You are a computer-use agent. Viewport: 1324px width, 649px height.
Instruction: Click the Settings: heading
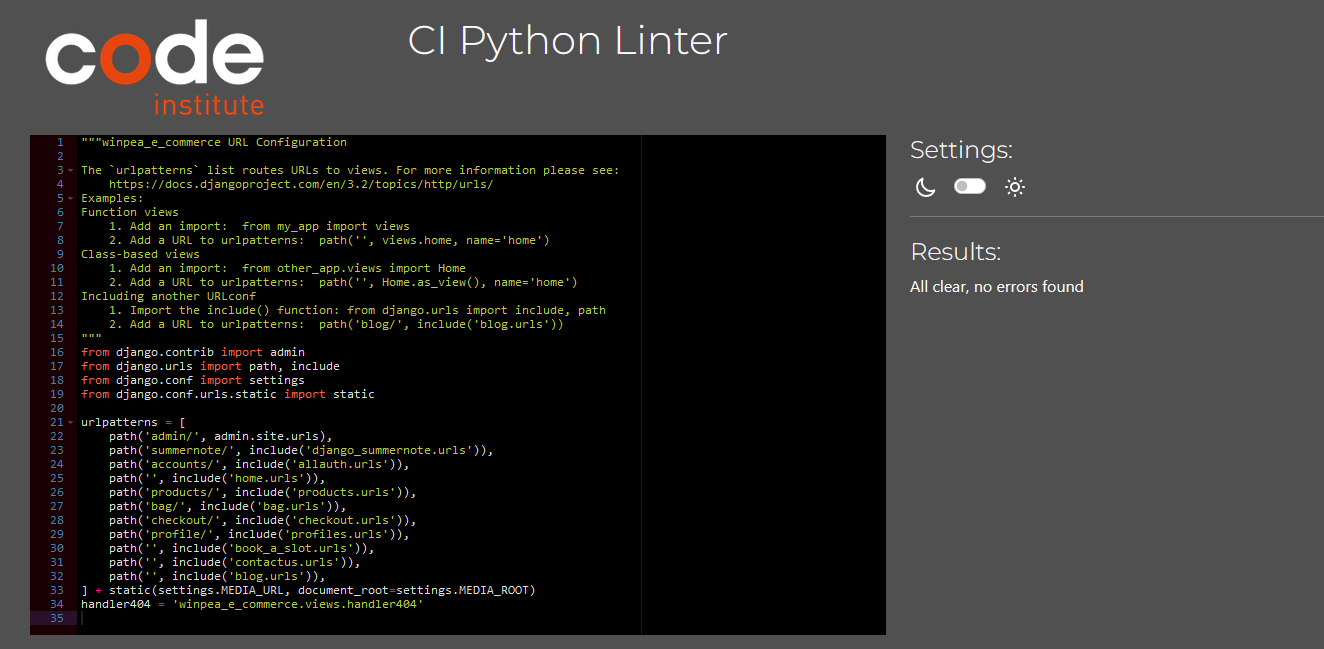pyautogui.click(x=961, y=150)
